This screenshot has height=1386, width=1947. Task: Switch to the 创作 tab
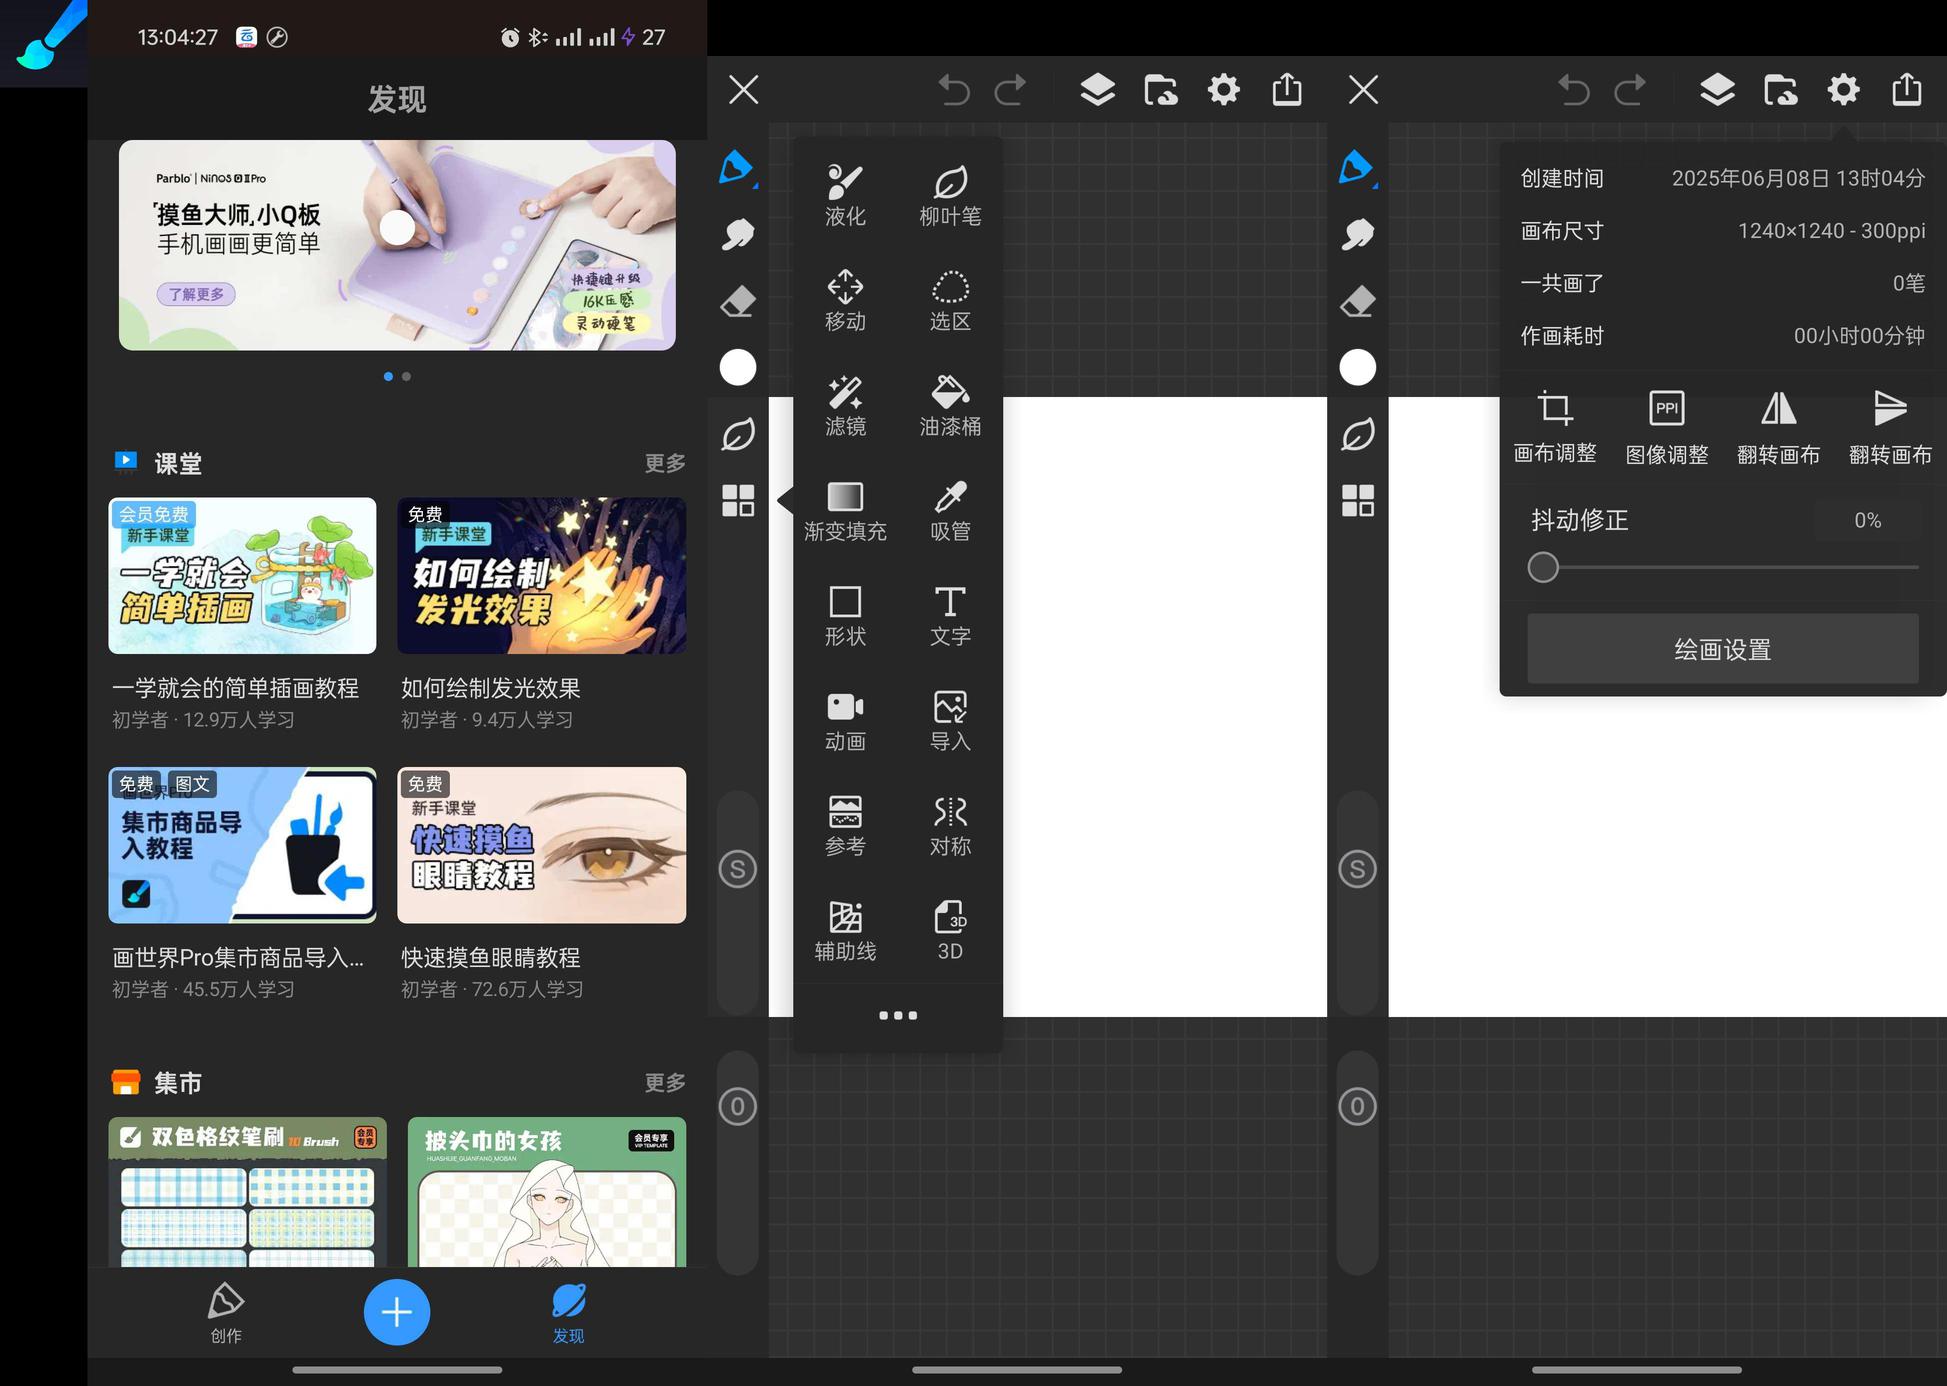(x=226, y=1313)
